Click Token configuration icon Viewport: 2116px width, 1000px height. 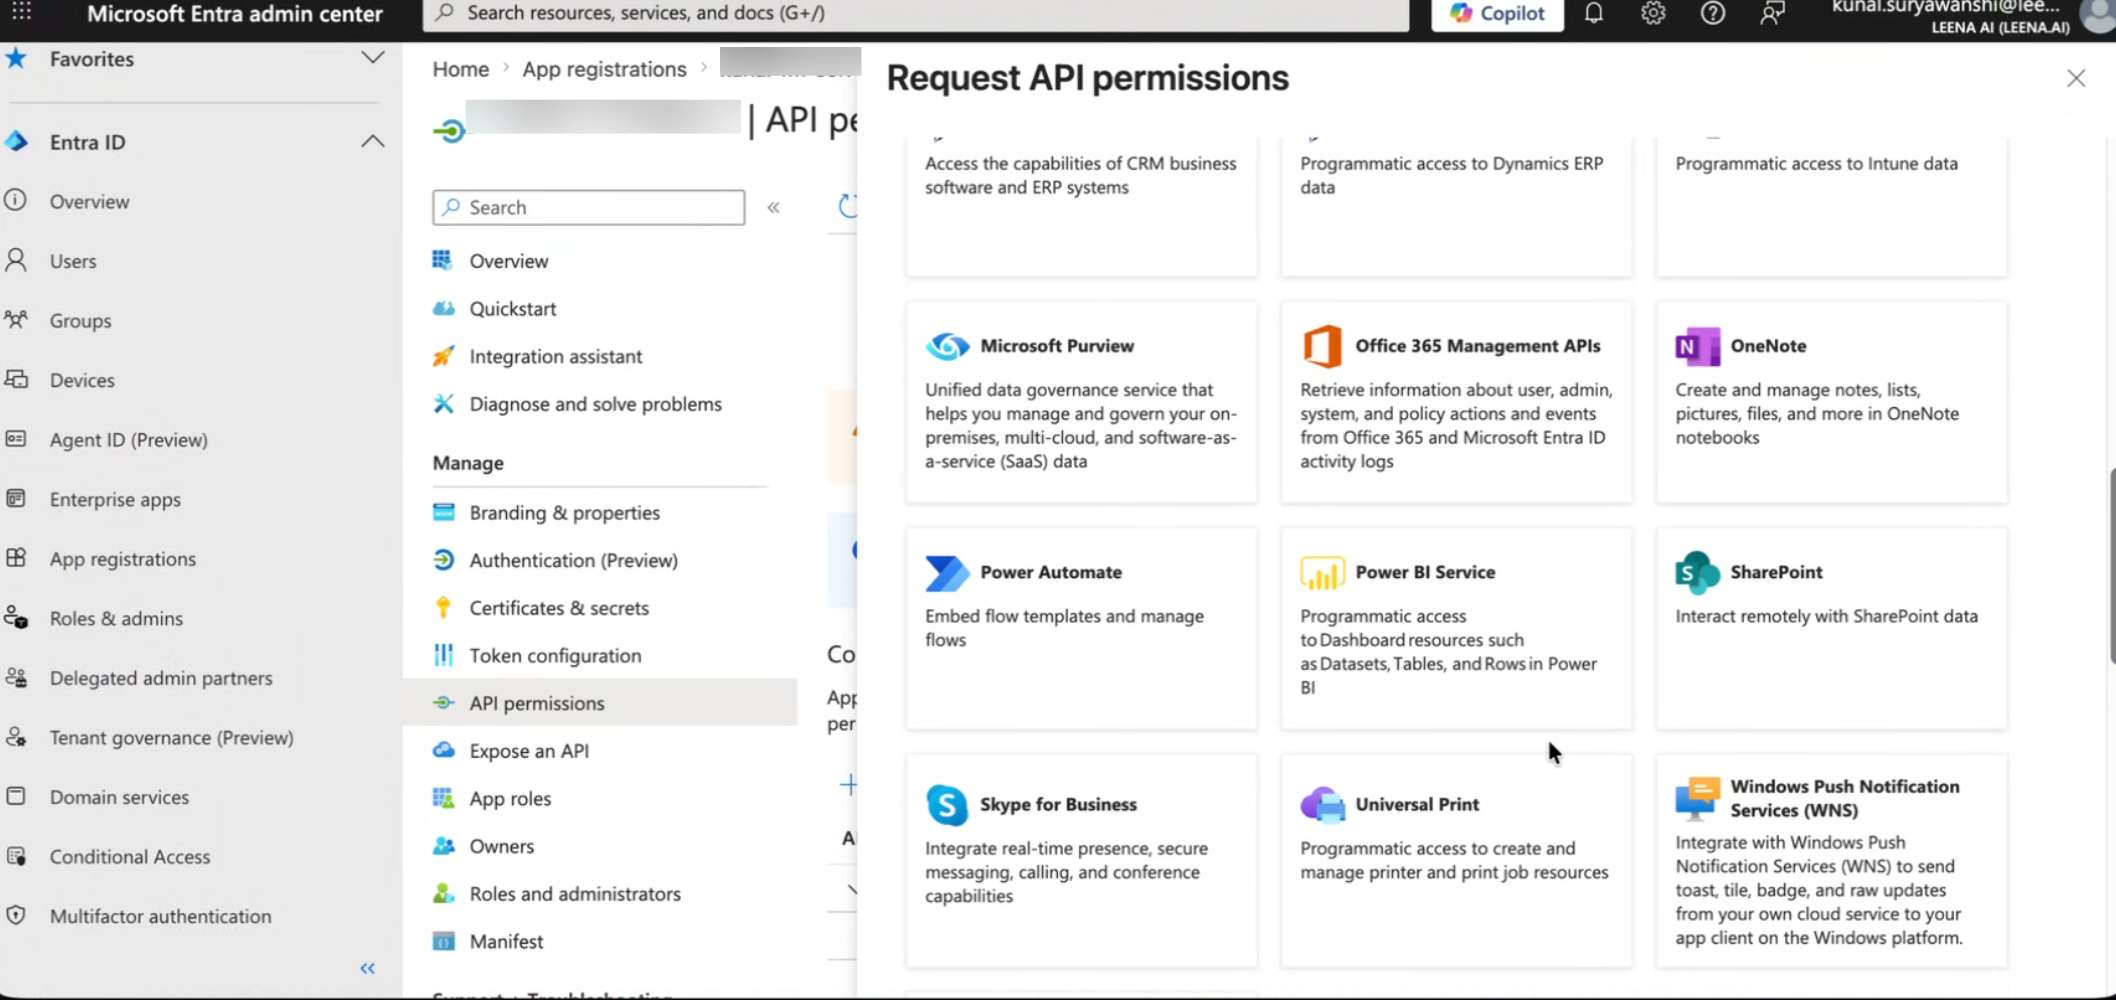click(443, 655)
